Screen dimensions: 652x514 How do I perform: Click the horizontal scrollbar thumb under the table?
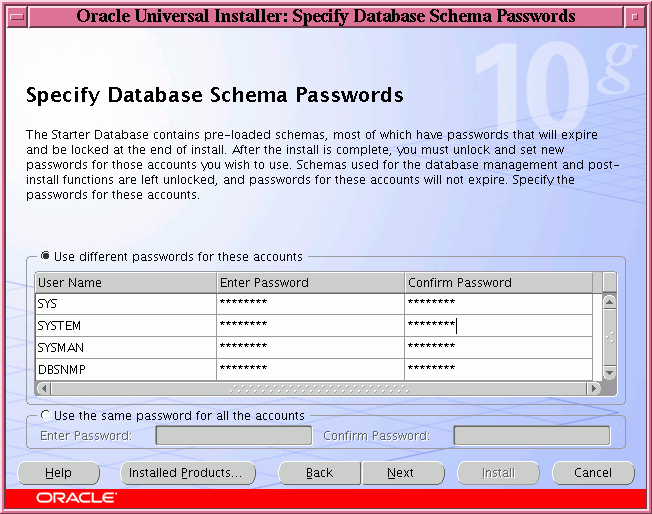tap(318, 388)
